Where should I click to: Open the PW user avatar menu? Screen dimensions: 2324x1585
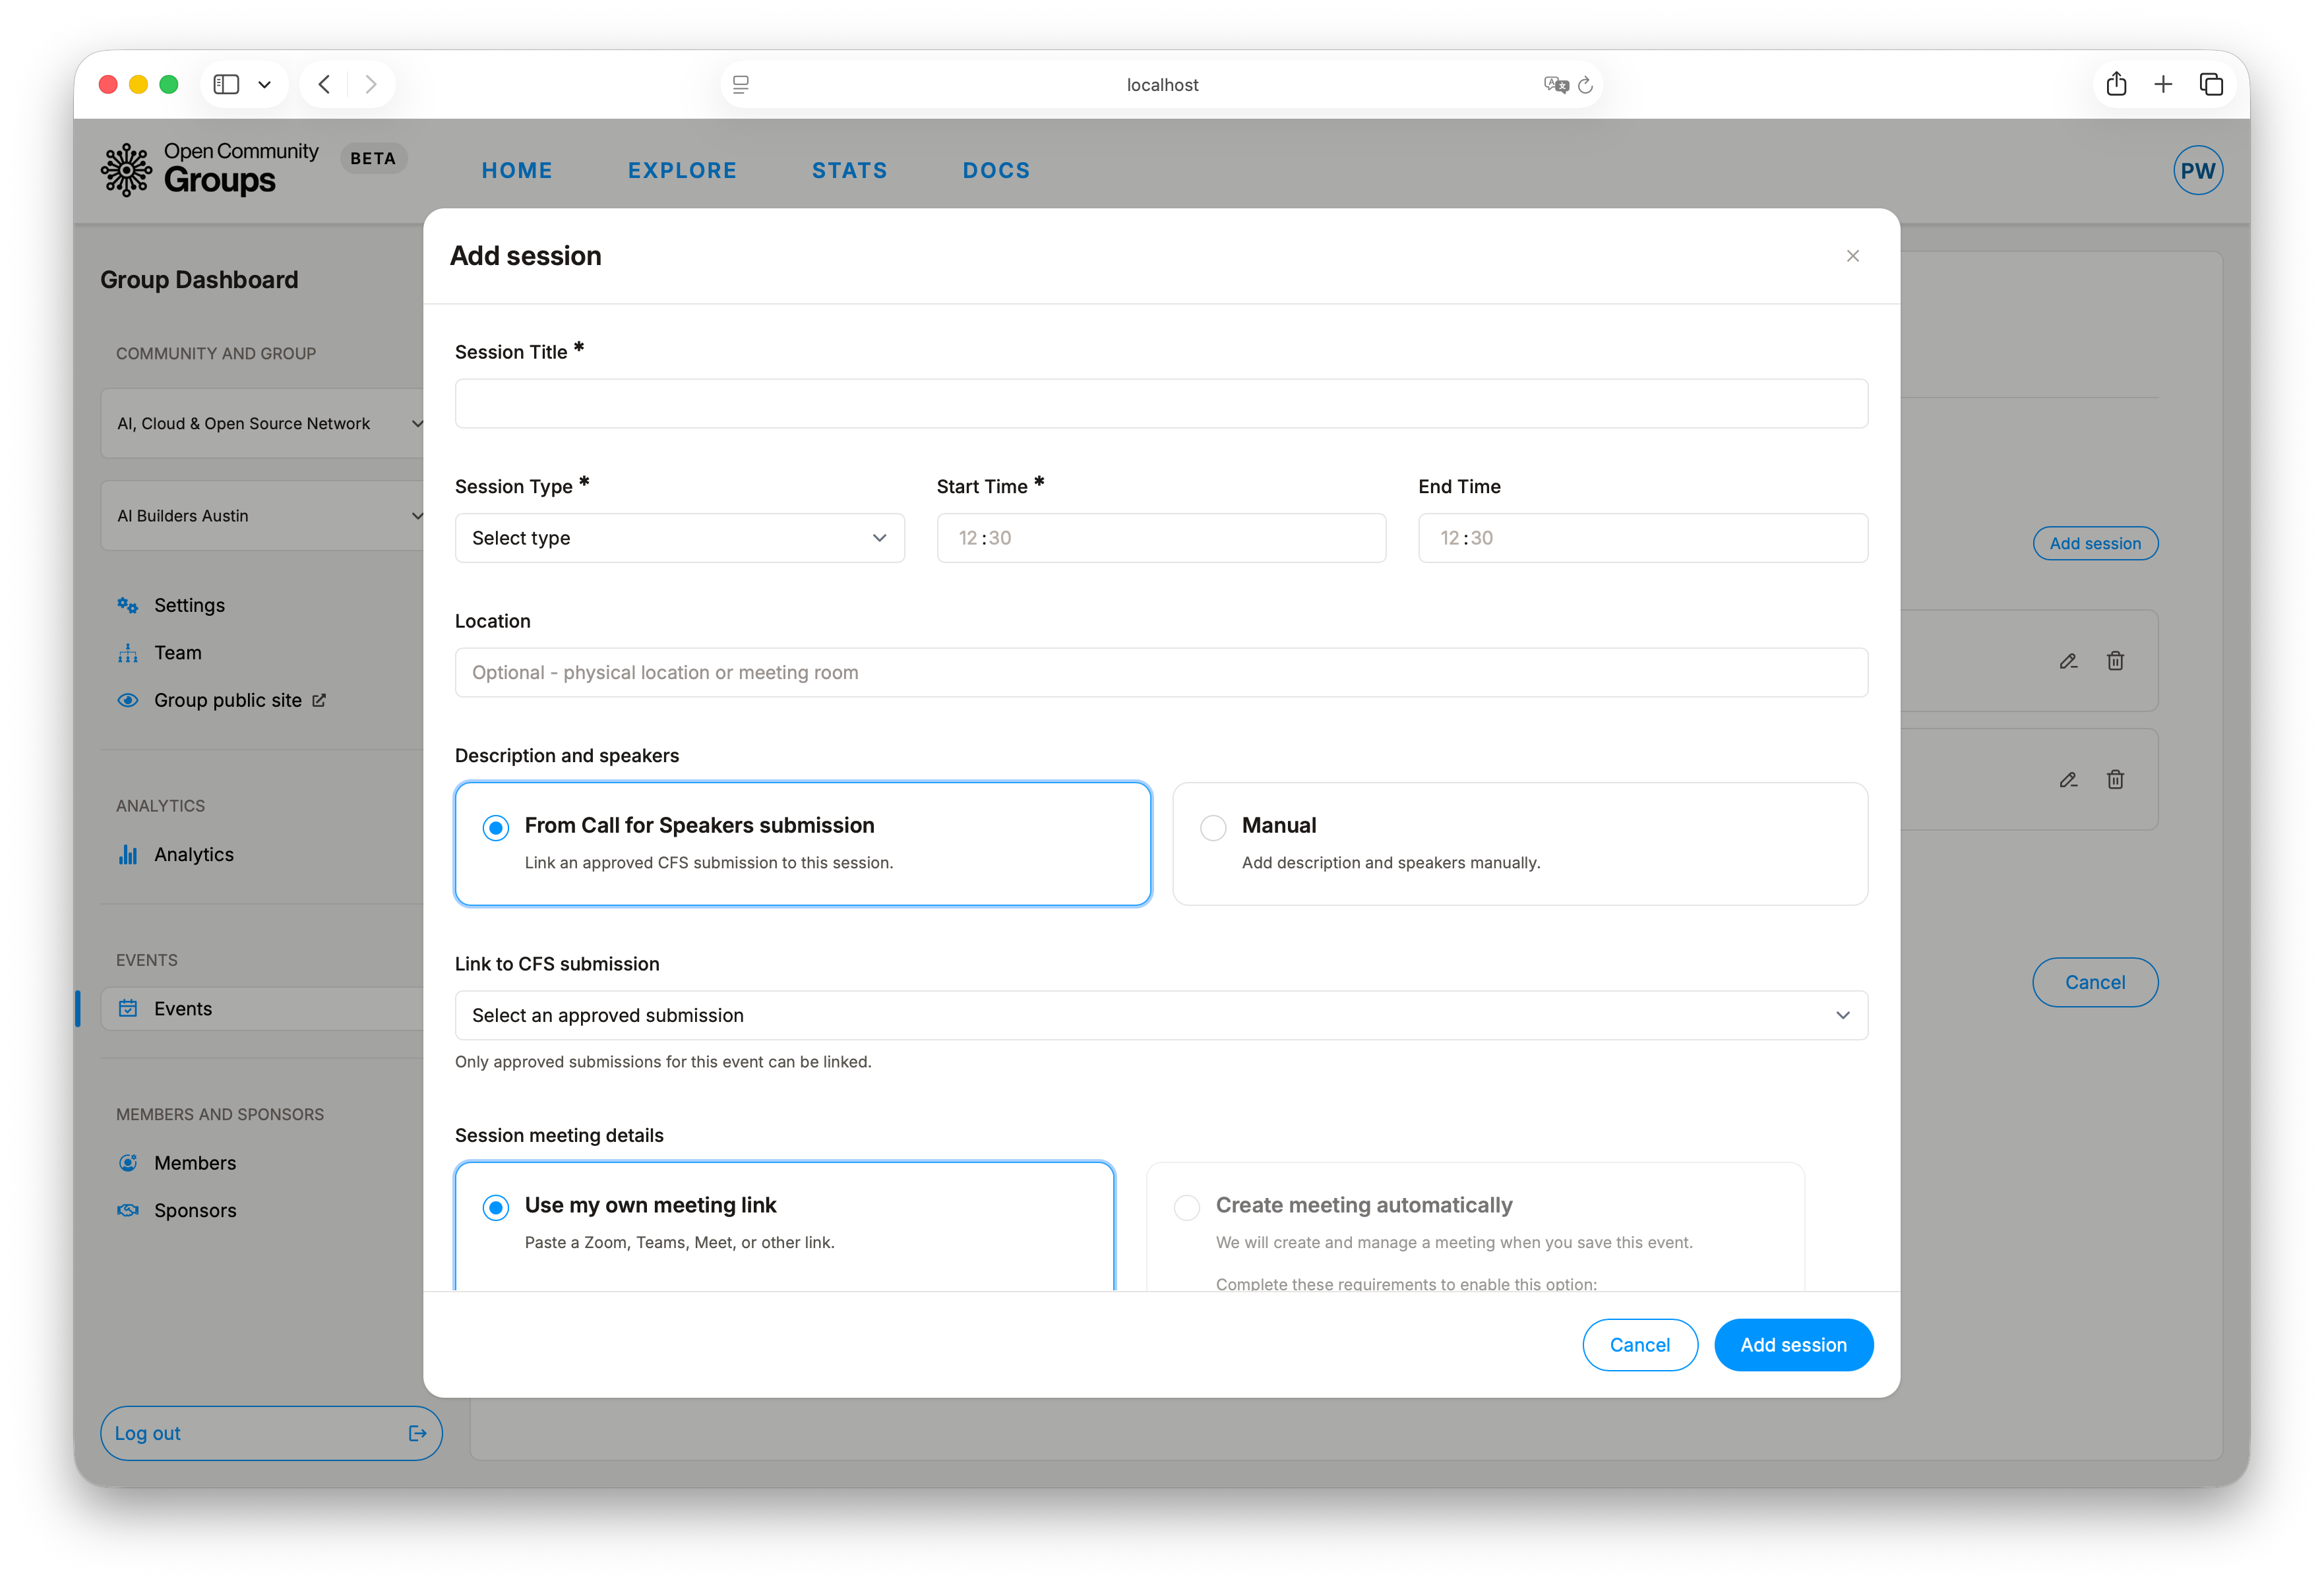[2197, 171]
